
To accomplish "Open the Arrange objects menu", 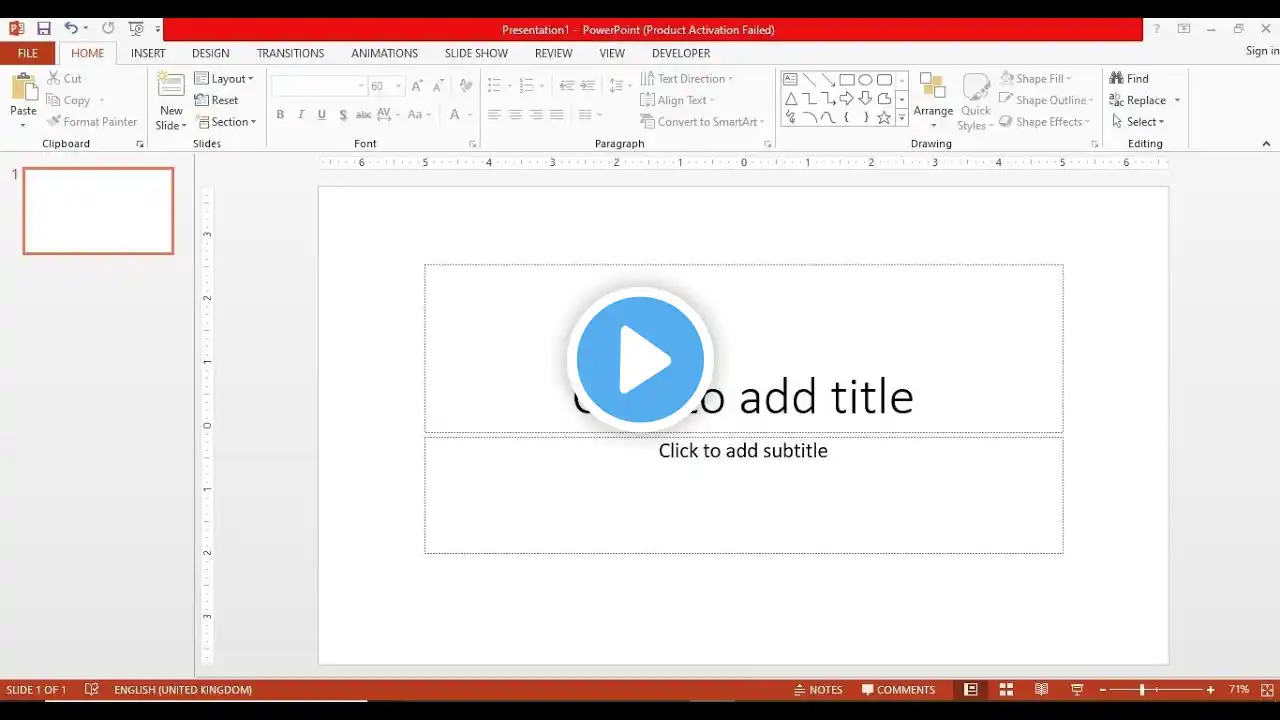I will click(933, 100).
